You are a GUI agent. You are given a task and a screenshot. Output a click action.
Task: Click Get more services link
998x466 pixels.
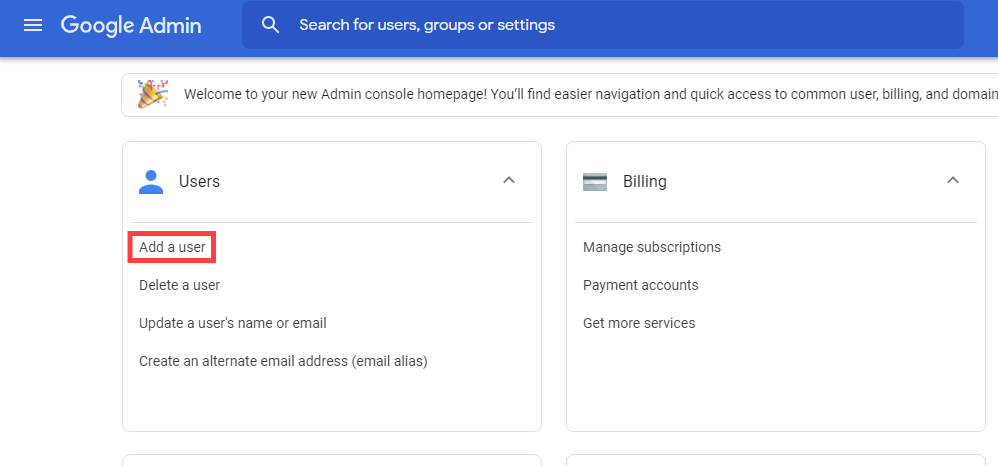[x=639, y=323]
